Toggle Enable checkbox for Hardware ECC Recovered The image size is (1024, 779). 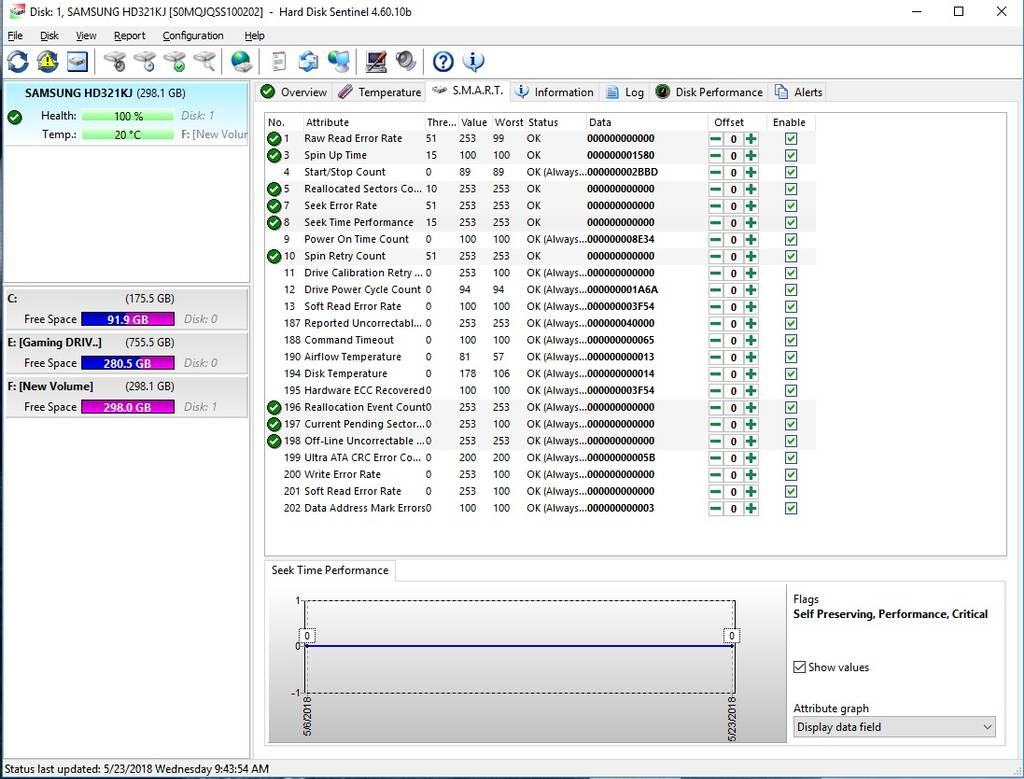[x=791, y=390]
